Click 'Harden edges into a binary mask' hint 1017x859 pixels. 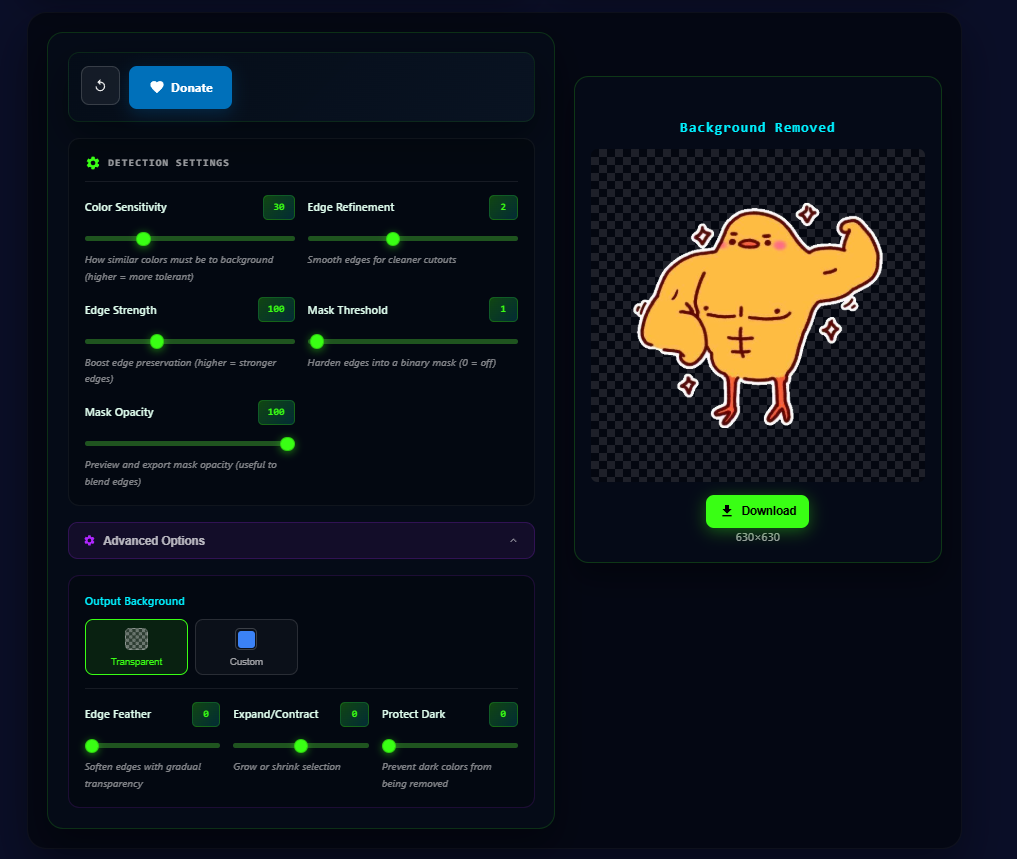click(401, 363)
